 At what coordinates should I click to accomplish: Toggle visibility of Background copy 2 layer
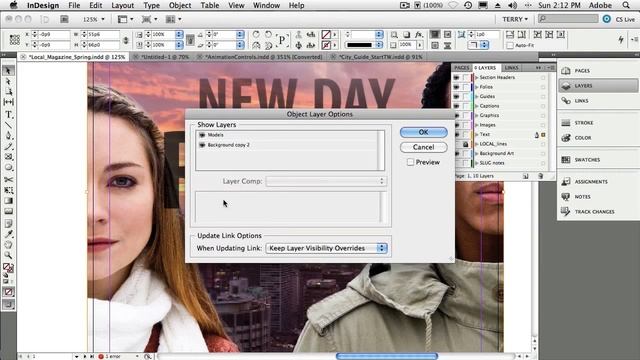tap(202, 145)
